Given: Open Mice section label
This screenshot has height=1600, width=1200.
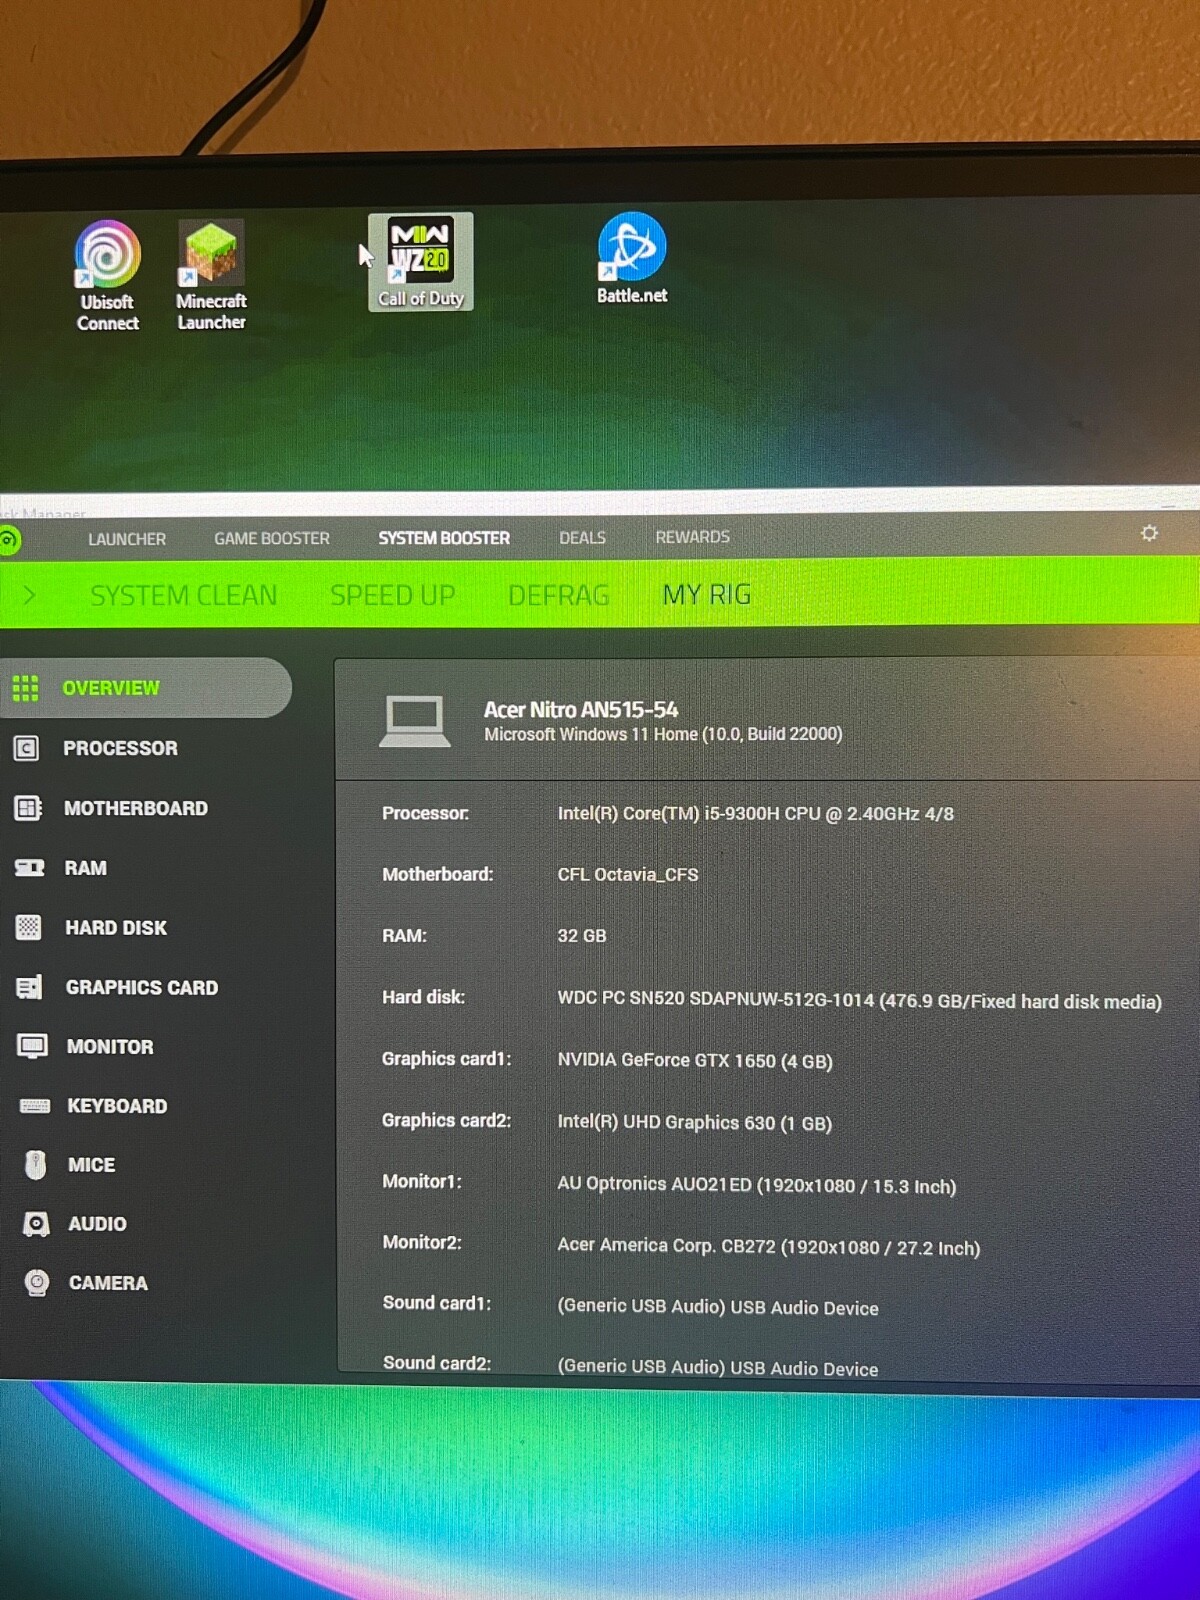Looking at the screenshot, I should [91, 1165].
